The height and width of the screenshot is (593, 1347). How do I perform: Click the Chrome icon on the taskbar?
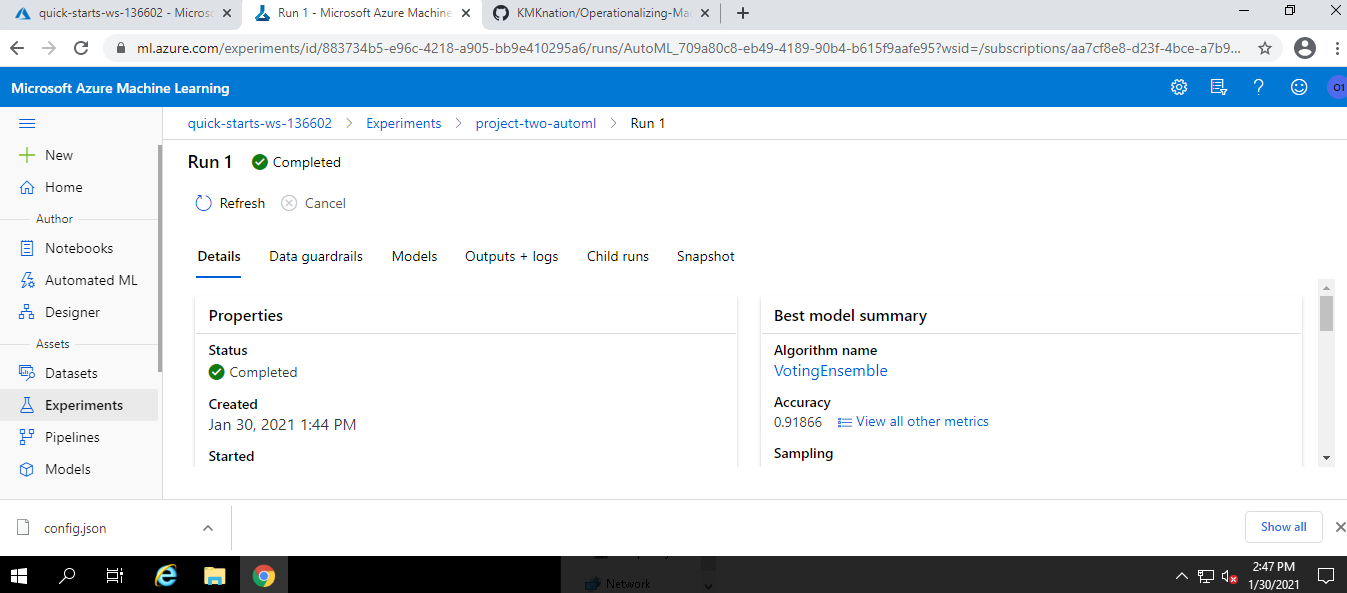(264, 575)
